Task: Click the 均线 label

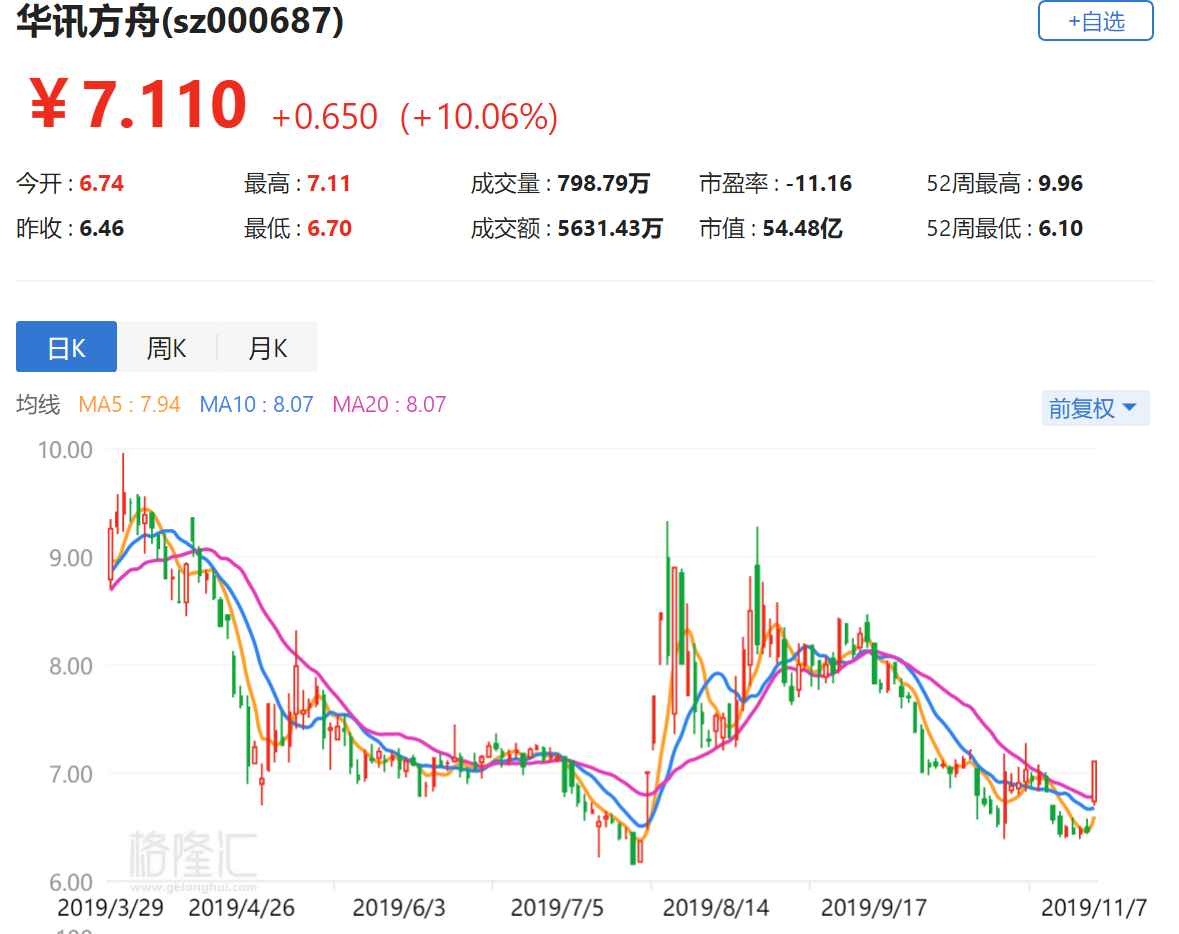Action: [x=38, y=405]
